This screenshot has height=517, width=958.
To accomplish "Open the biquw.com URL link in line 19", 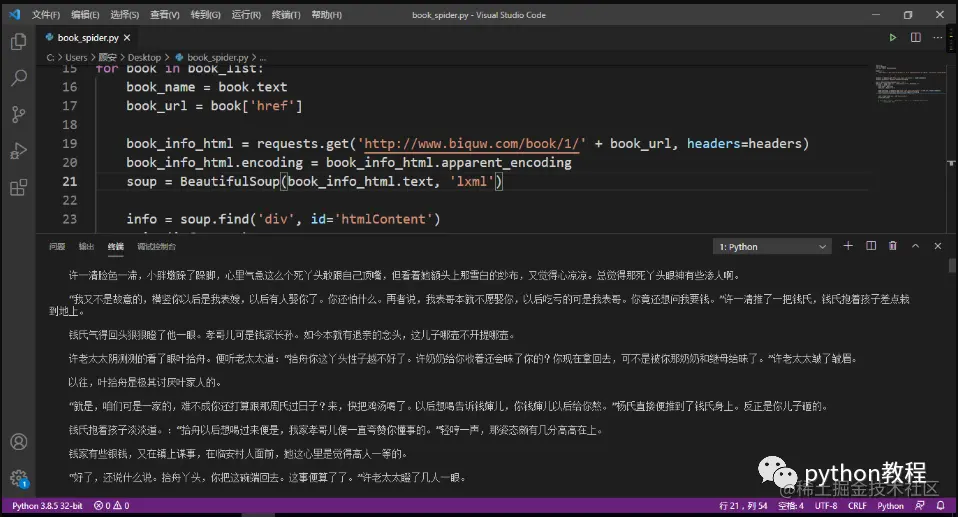I will coord(472,144).
